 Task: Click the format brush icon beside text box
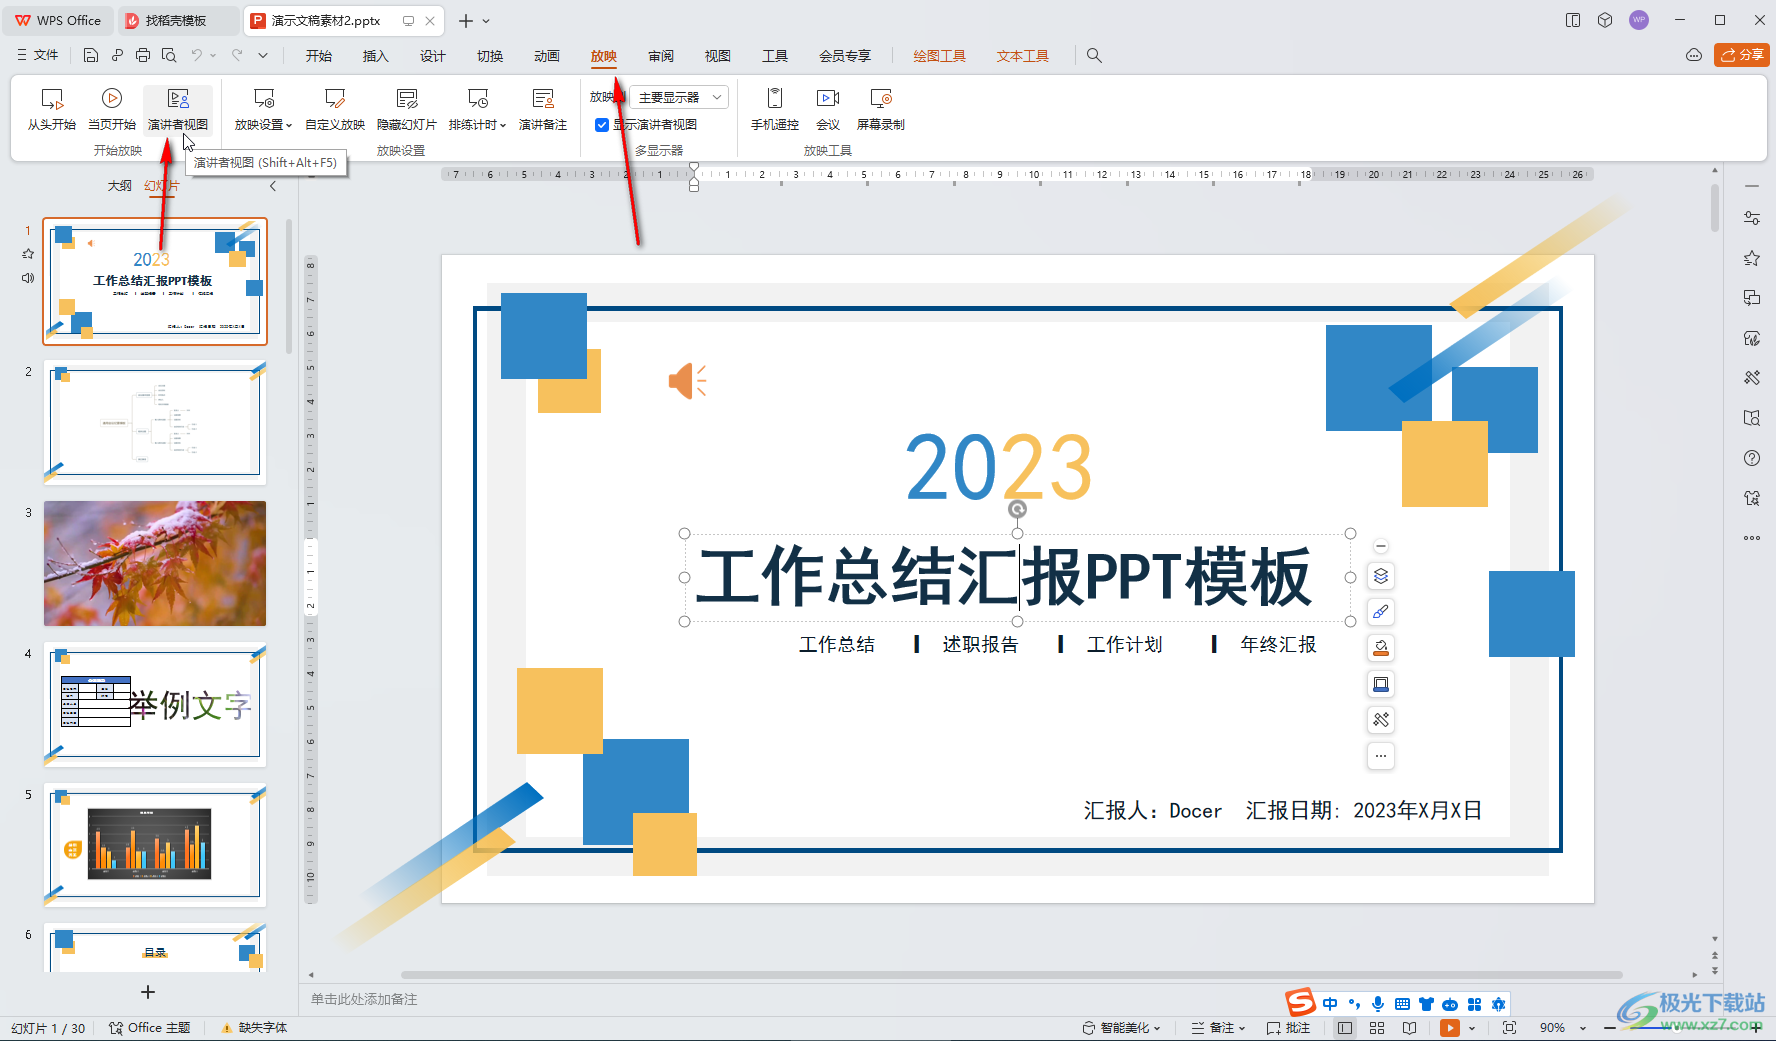point(1381,612)
